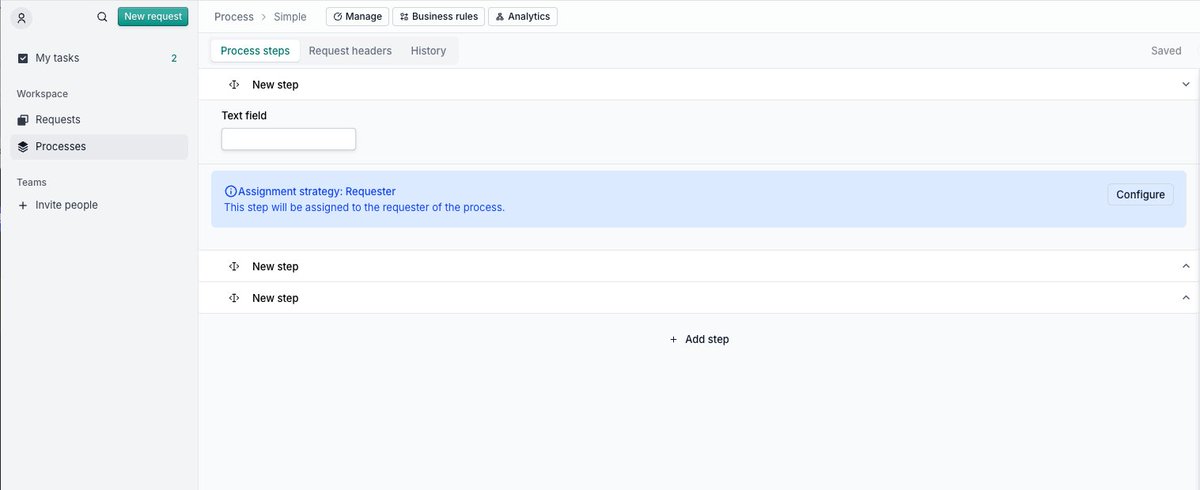Click drag handle of the last New step
The image size is (1200, 490).
pyautogui.click(x=234, y=298)
